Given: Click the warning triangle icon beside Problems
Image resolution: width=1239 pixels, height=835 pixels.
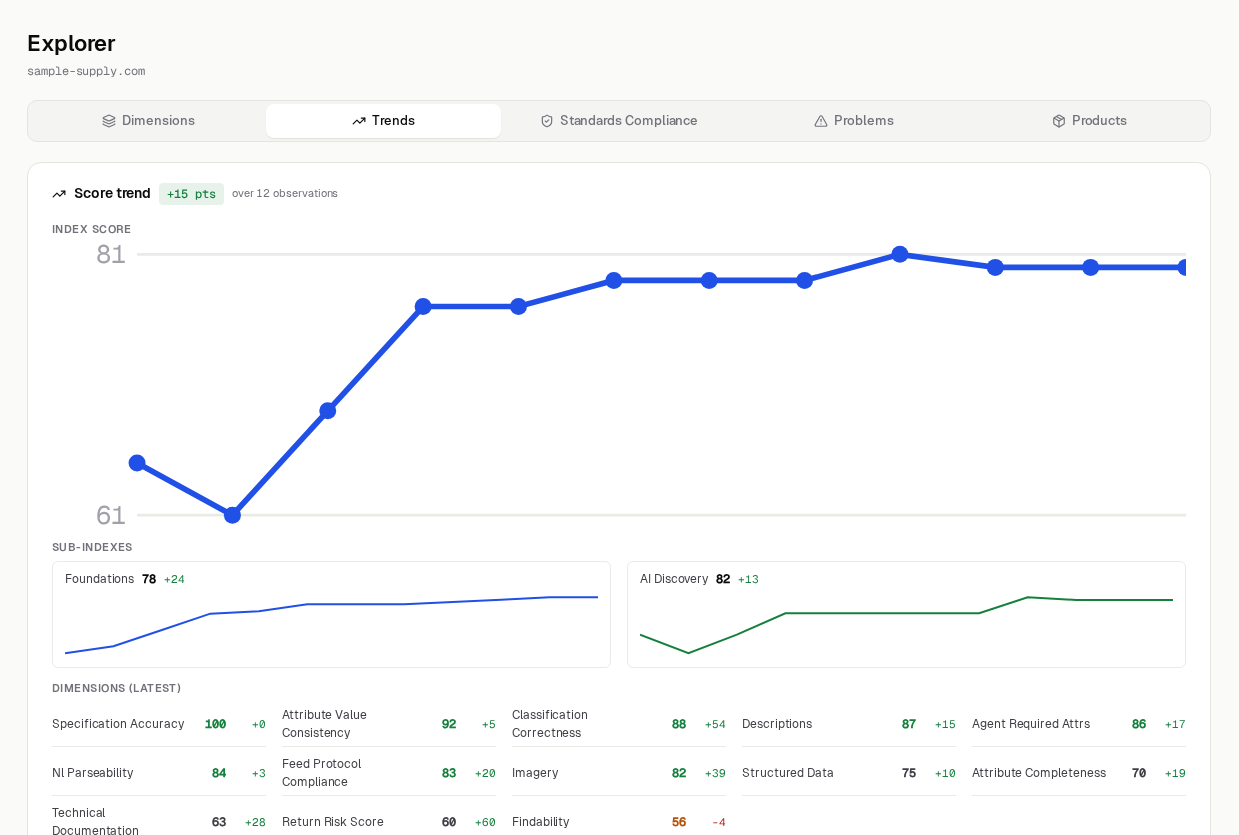Looking at the screenshot, I should pos(821,121).
